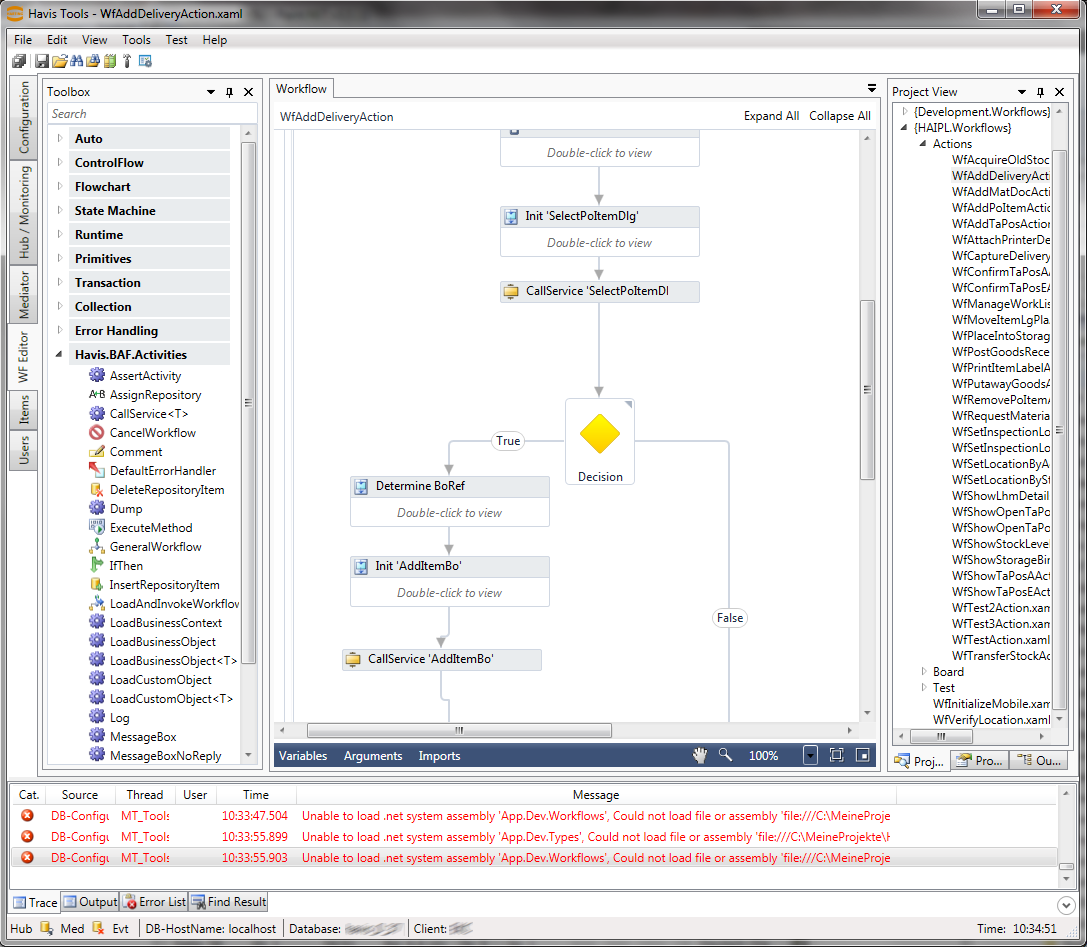Click the Toolbox Search input field
This screenshot has height=947, width=1087.
pyautogui.click(x=139, y=114)
